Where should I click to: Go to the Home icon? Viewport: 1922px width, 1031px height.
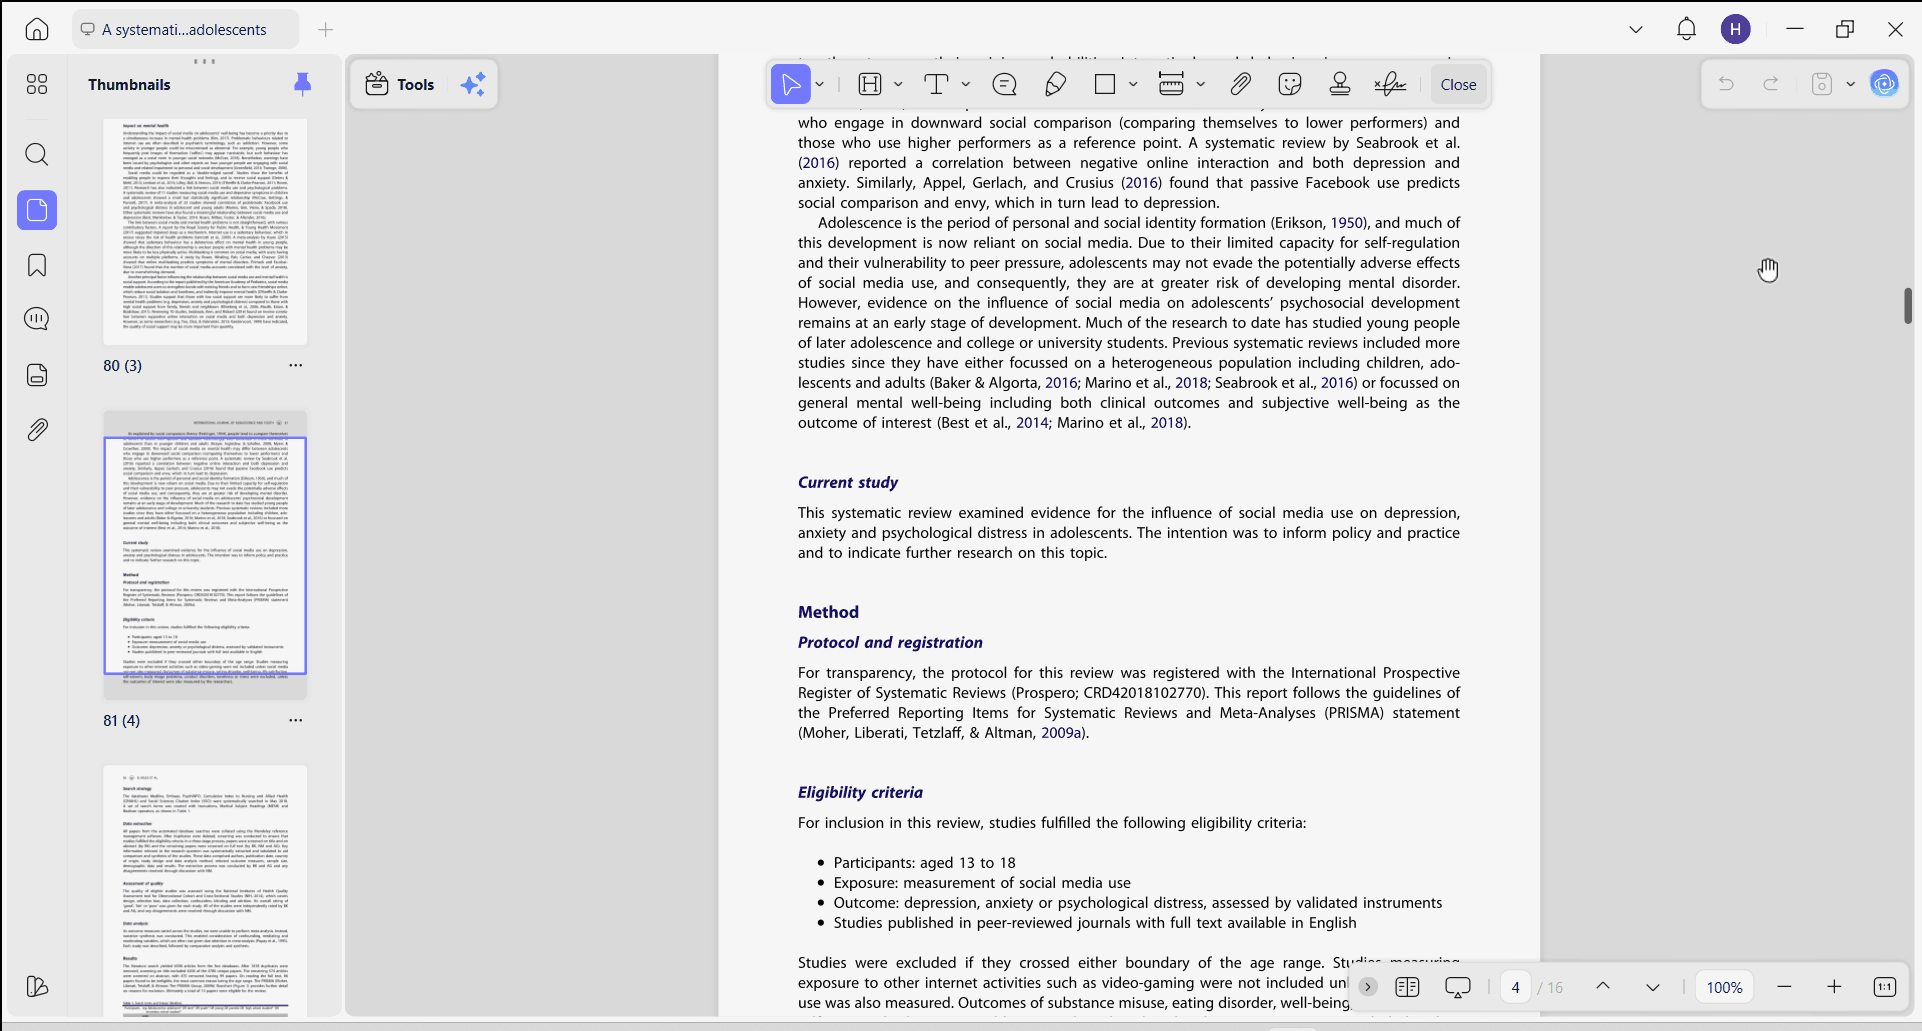(x=37, y=29)
